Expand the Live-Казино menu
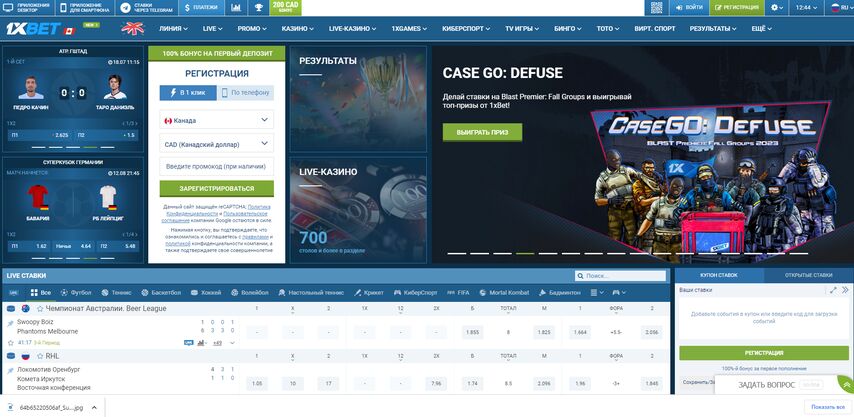This screenshot has height=417, width=854. coord(353,29)
